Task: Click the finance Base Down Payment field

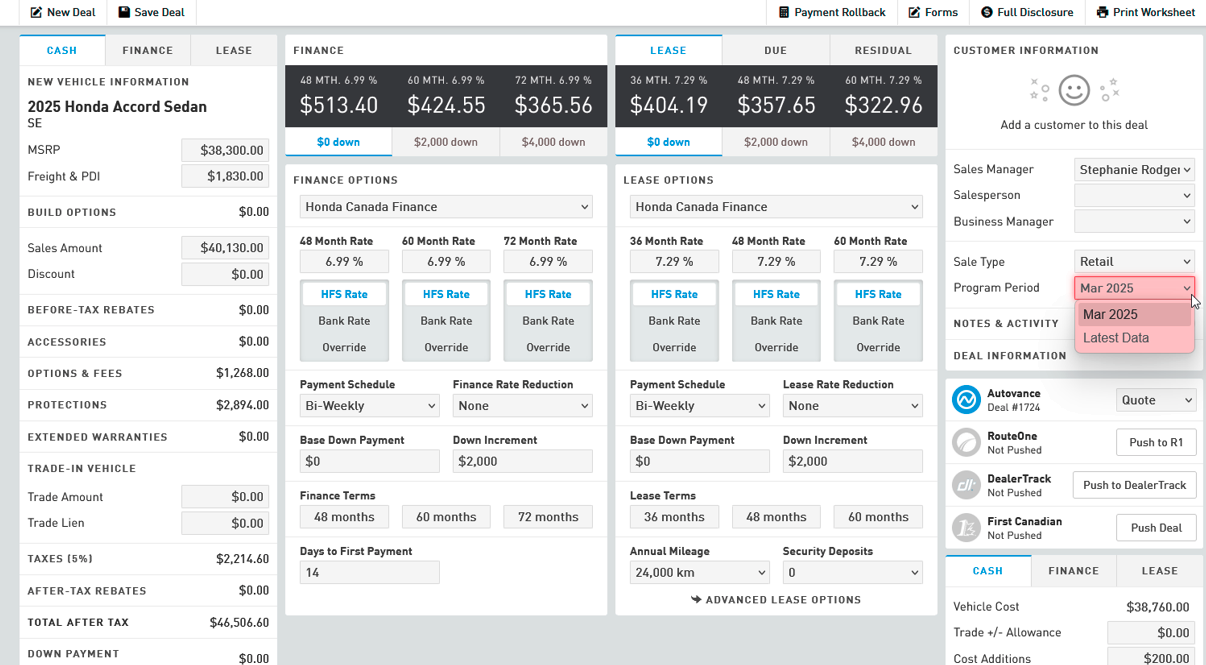Action: tap(370, 461)
